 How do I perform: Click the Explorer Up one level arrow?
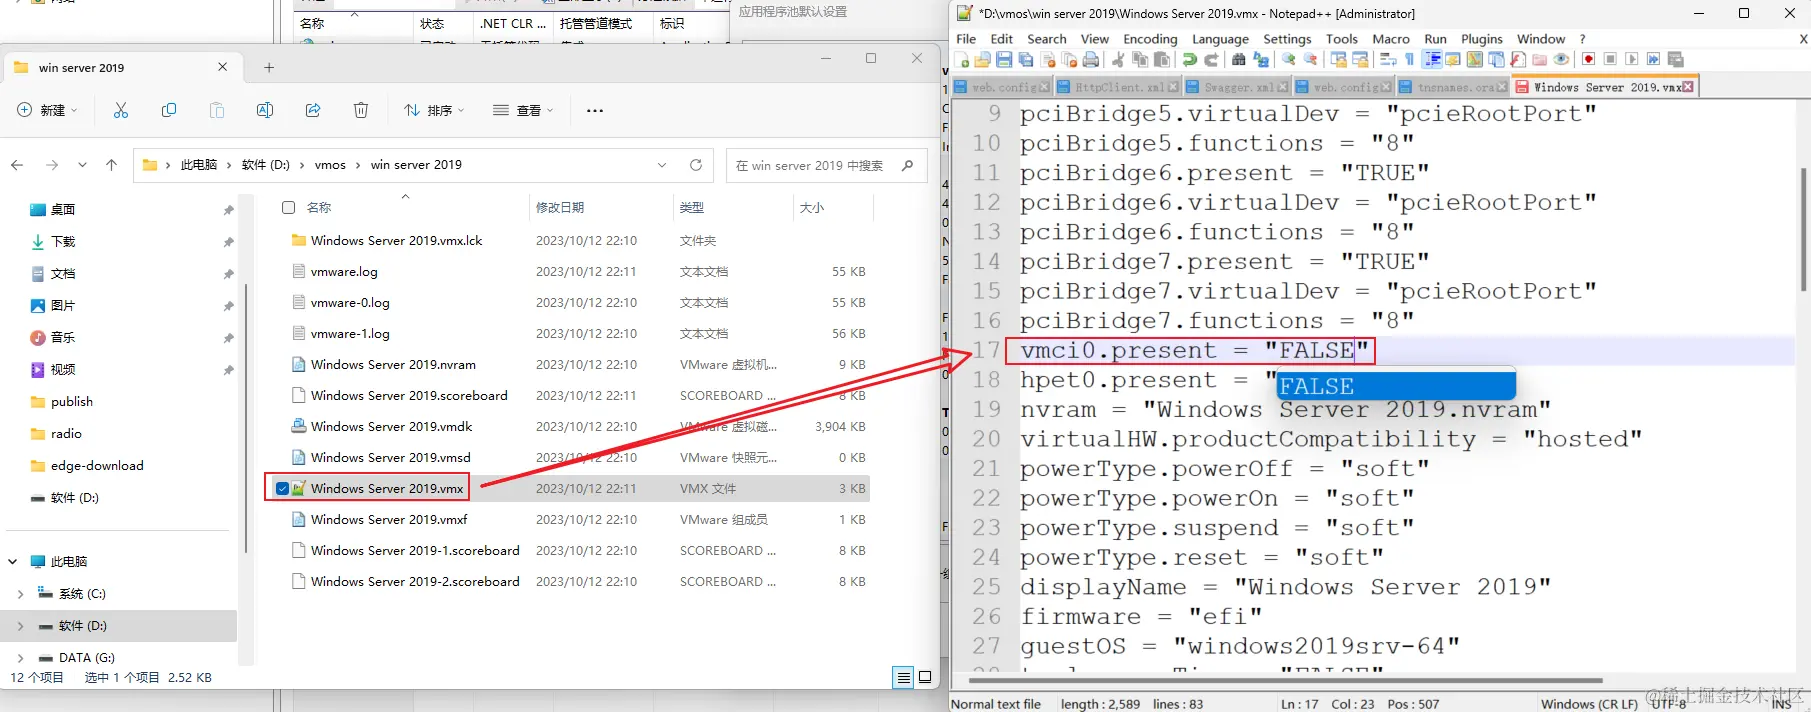[111, 165]
